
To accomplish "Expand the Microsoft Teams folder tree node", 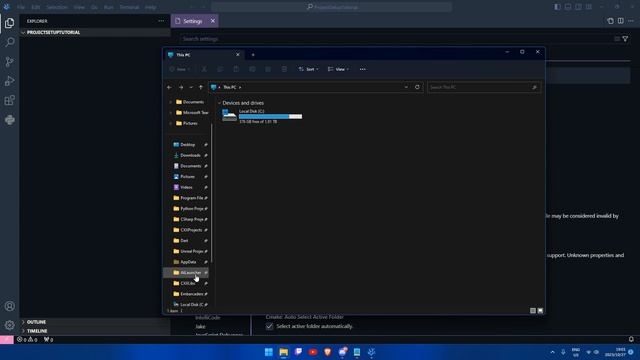I will pos(171,113).
